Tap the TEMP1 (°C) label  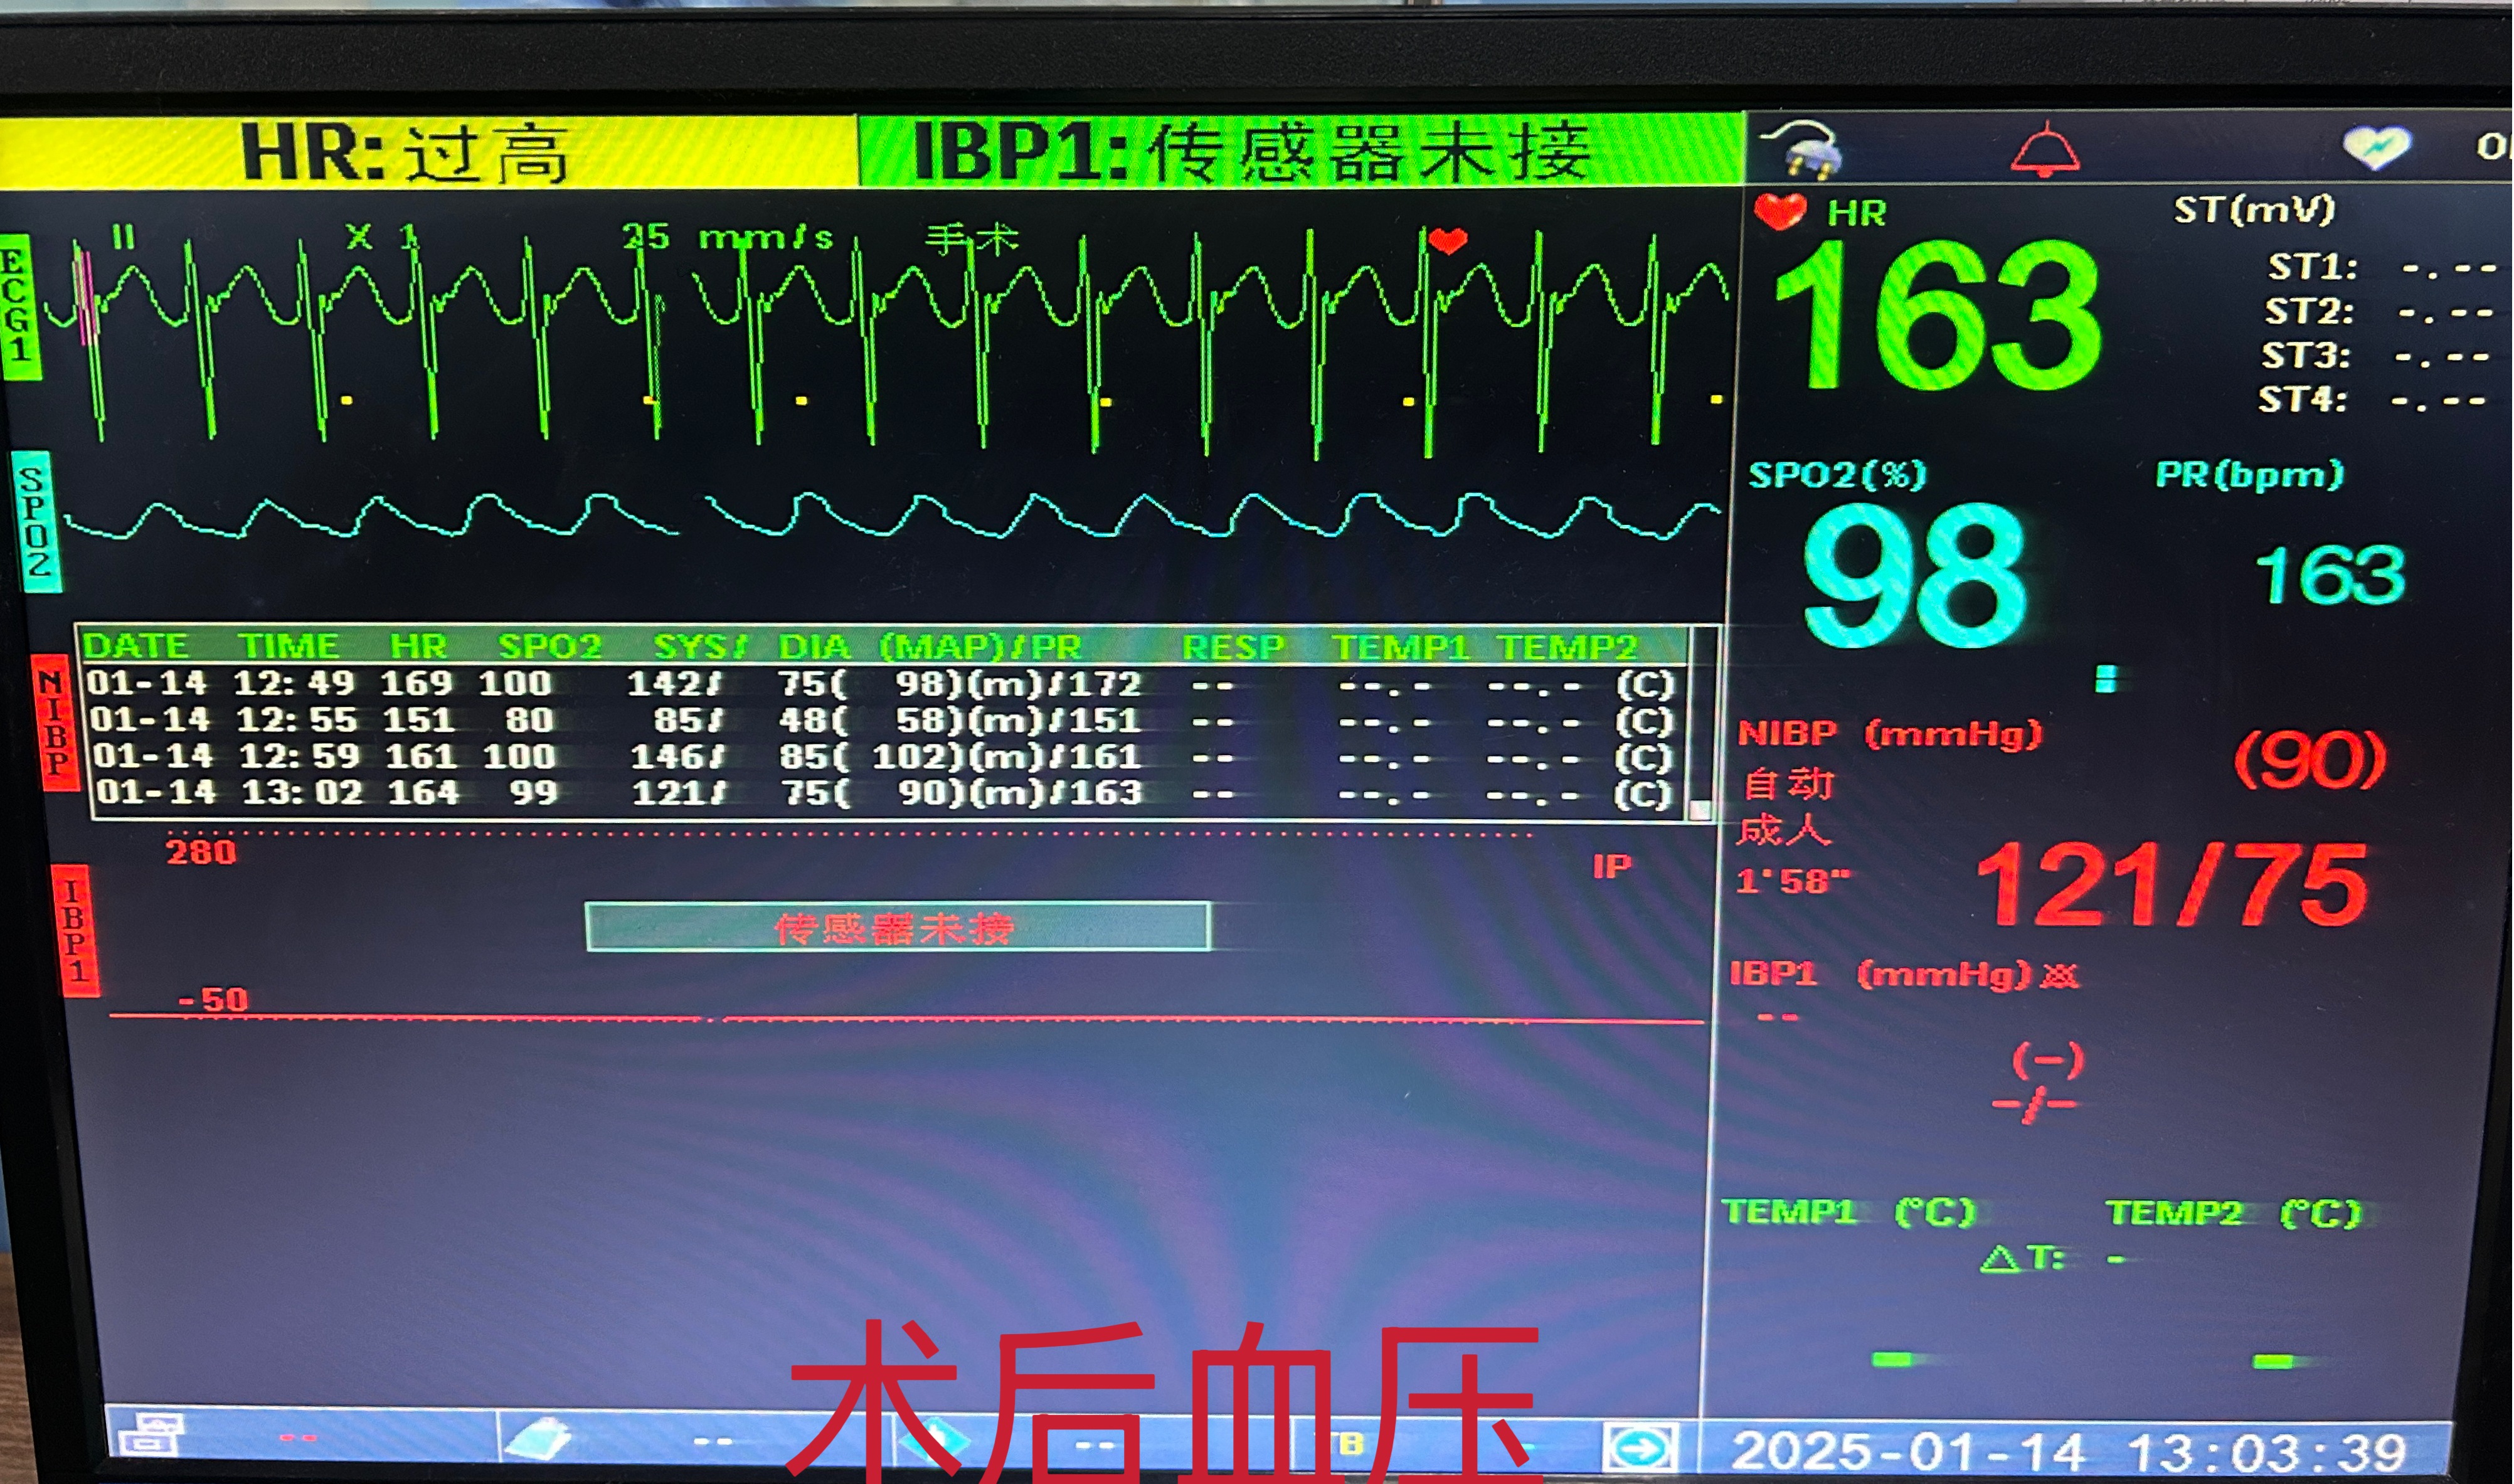(x=1849, y=1212)
